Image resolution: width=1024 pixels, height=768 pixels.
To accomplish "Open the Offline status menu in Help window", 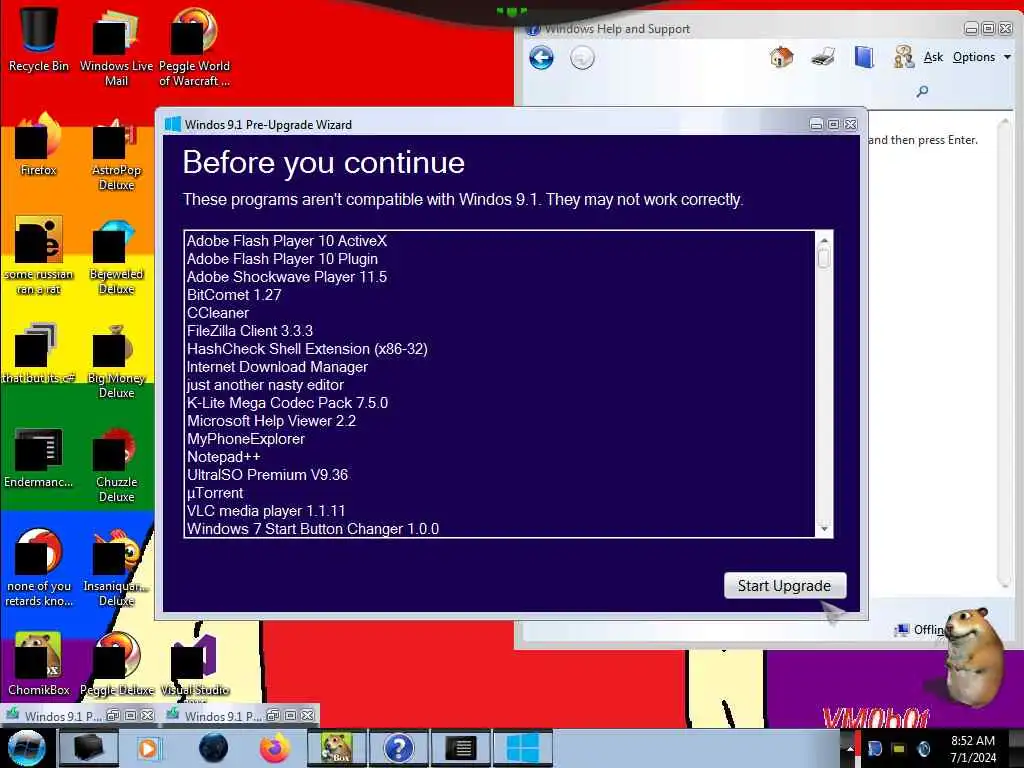I will tap(921, 630).
